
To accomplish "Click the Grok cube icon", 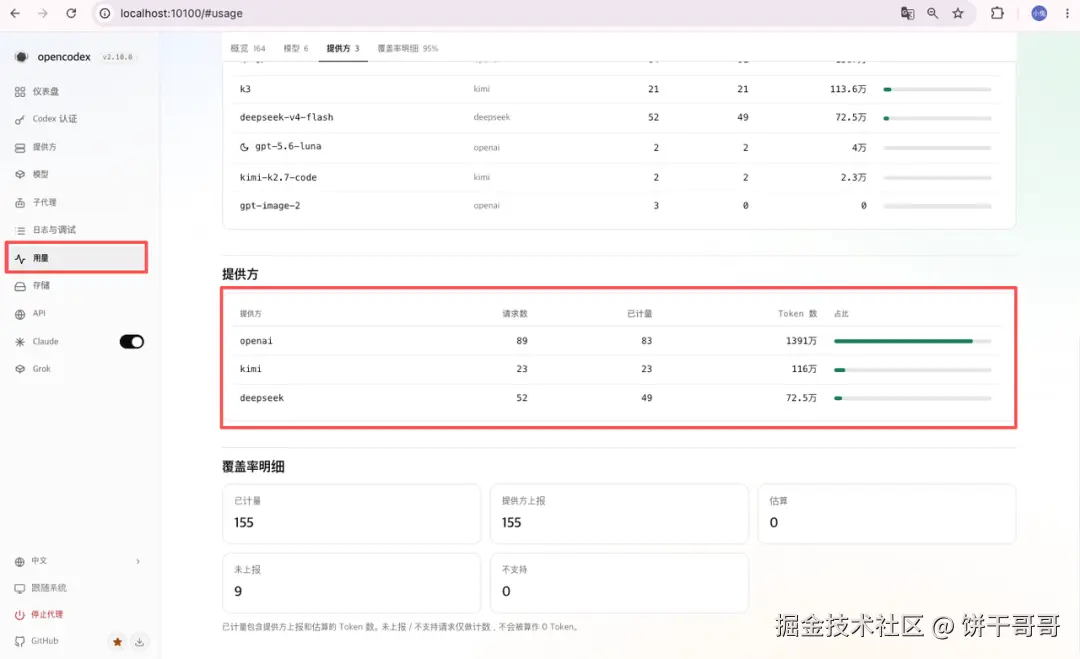I will [x=20, y=369].
